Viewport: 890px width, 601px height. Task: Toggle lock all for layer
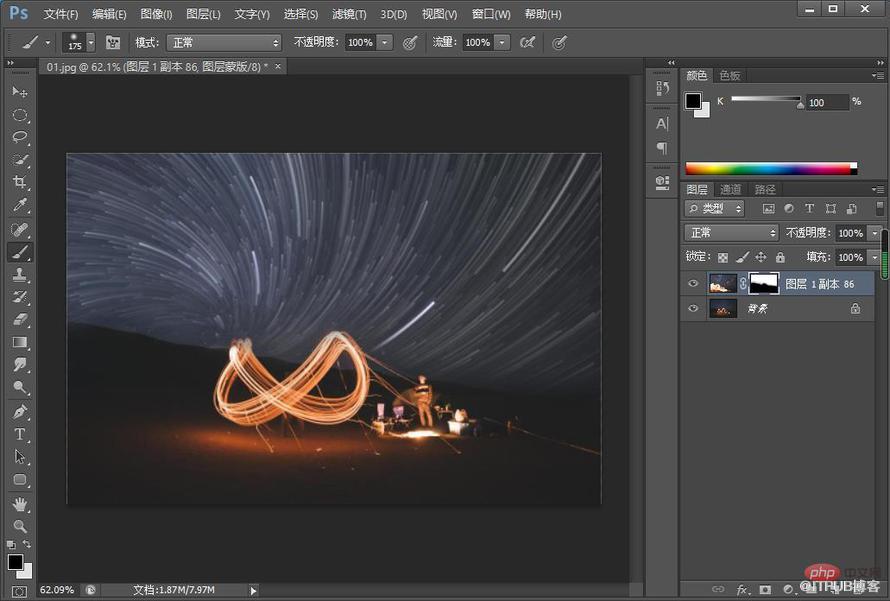coord(780,258)
